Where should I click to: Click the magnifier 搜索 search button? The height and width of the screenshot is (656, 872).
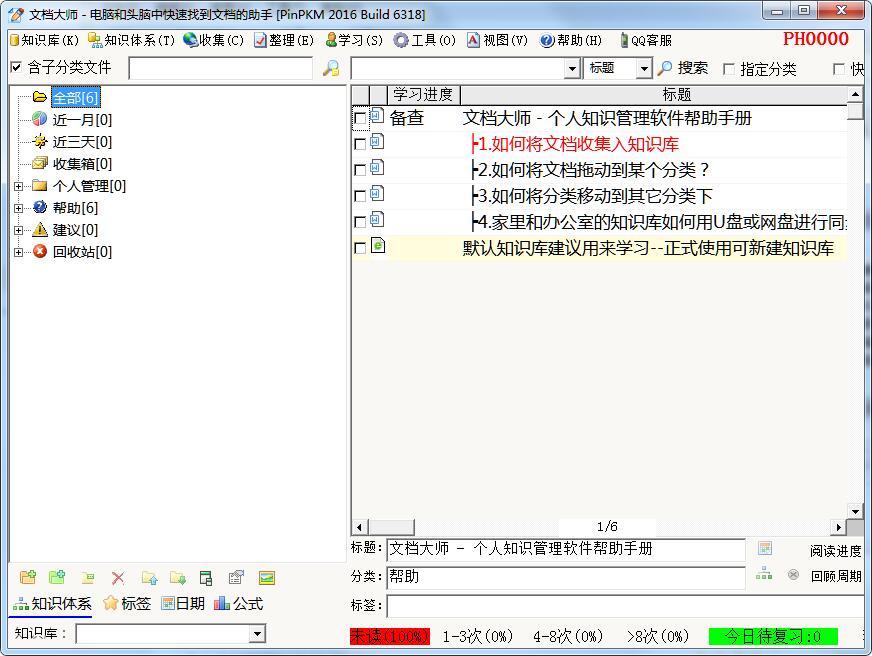683,68
